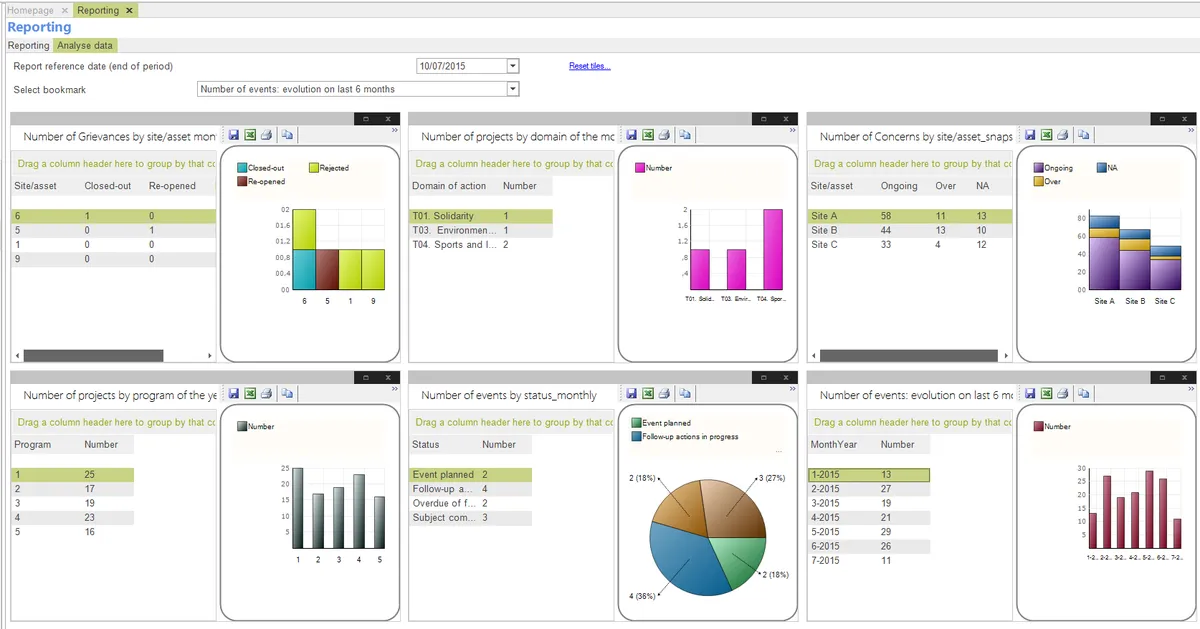1200x629 pixels.
Task: Print the events evolution tile
Action: click(x=1062, y=393)
